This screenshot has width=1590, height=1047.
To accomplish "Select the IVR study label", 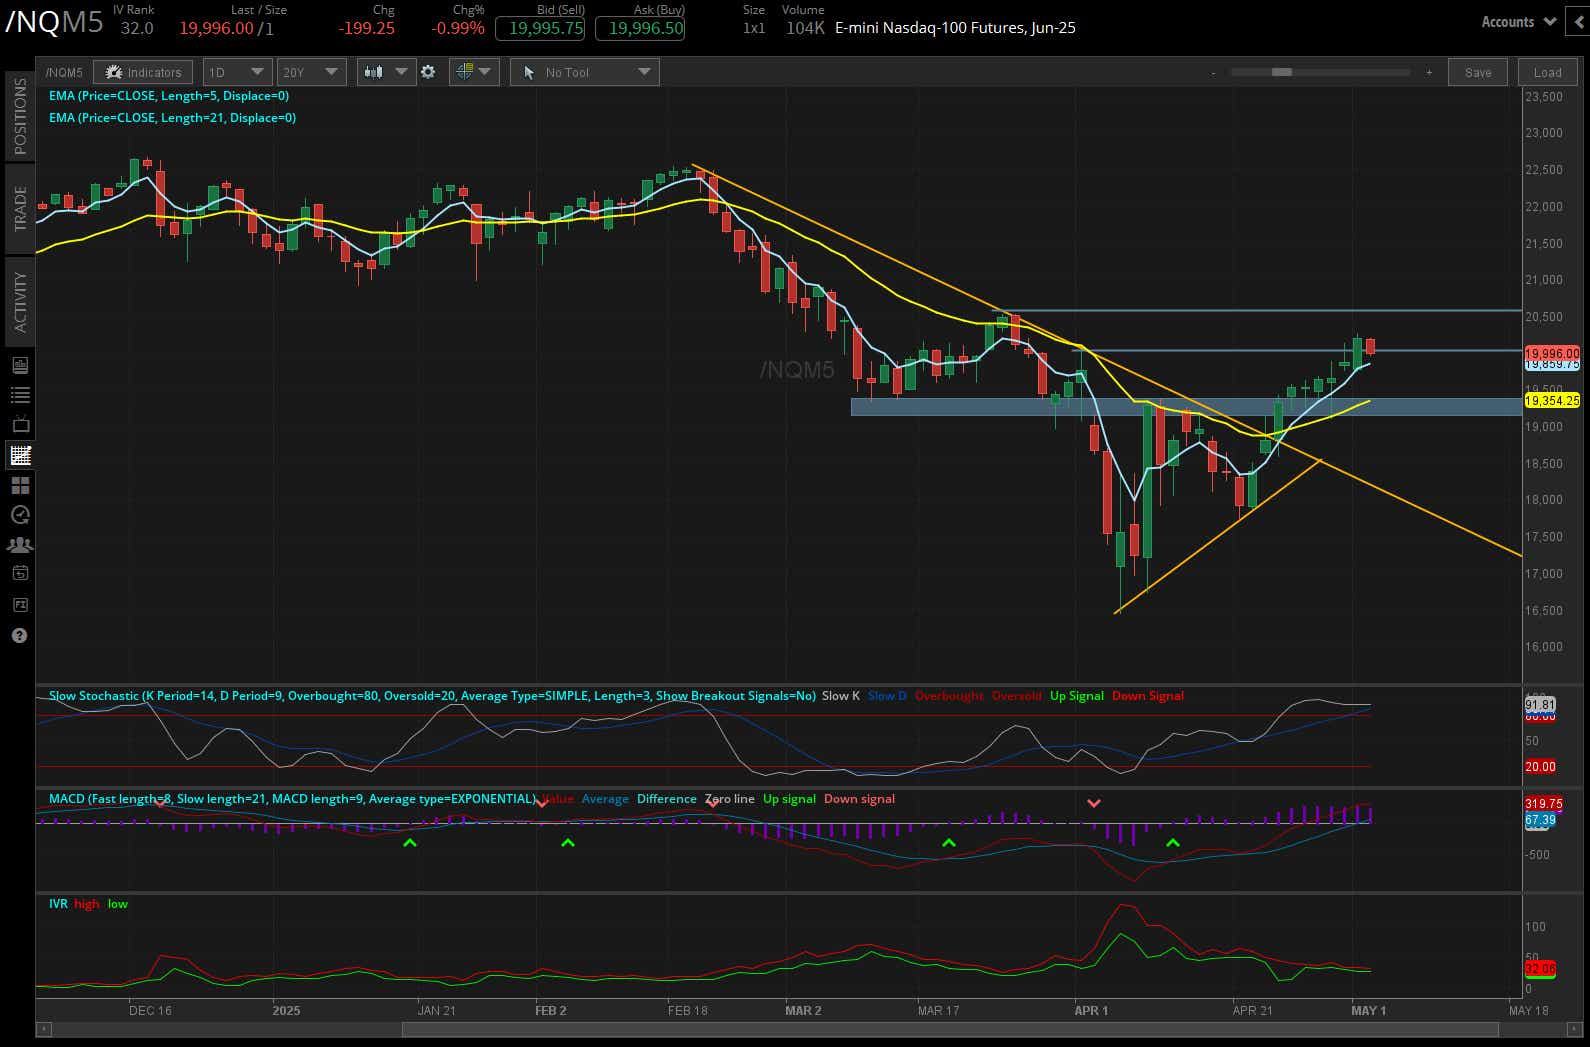I will (58, 904).
